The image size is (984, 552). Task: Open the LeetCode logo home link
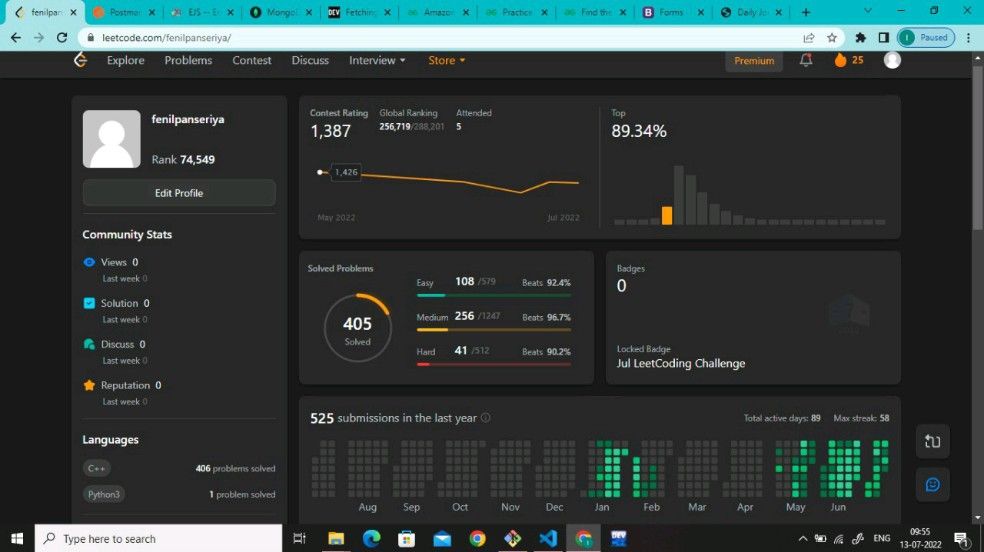pyautogui.click(x=80, y=60)
